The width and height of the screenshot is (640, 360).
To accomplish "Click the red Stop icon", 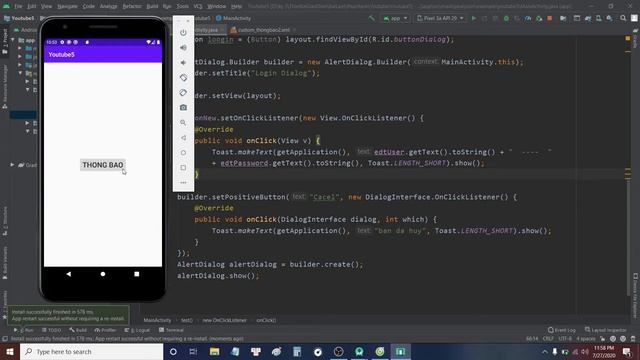I will 550,18.
